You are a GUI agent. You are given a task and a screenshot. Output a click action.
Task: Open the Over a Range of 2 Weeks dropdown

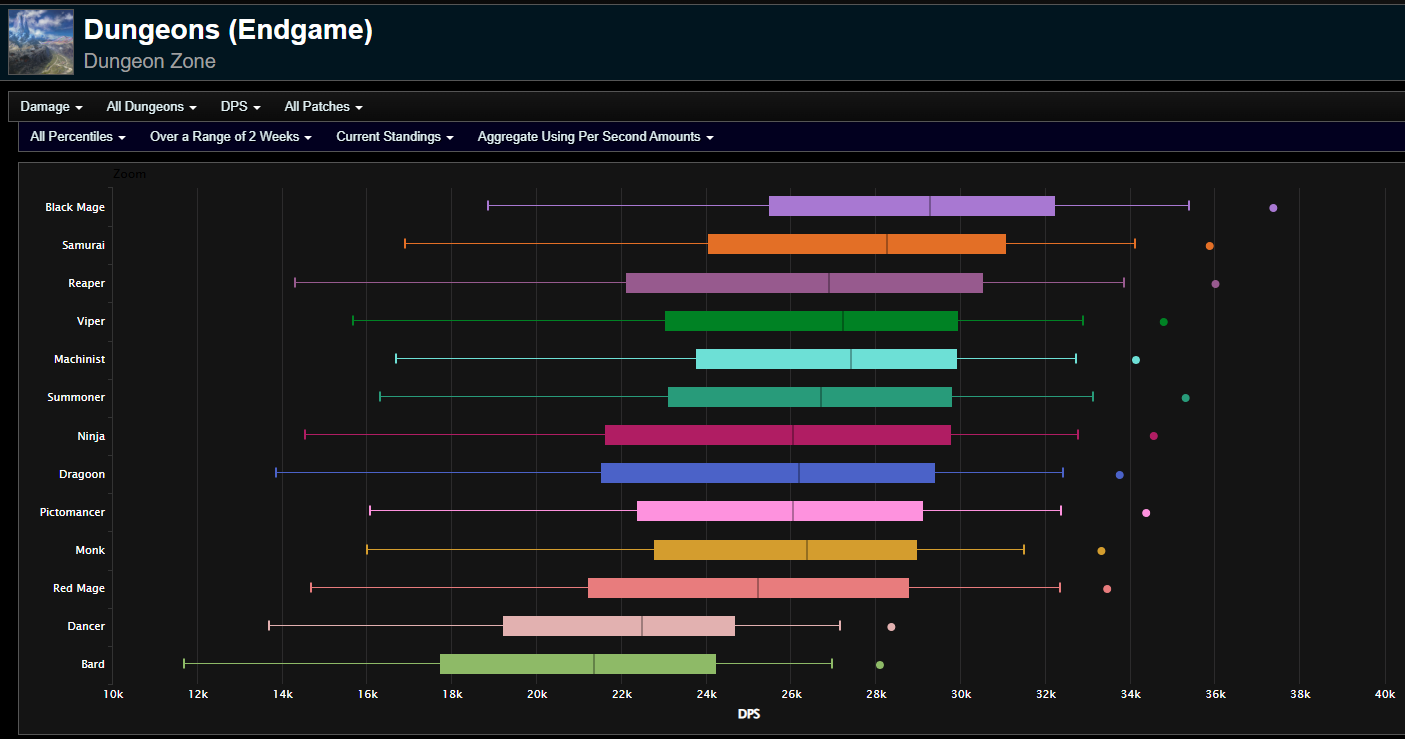coord(231,137)
